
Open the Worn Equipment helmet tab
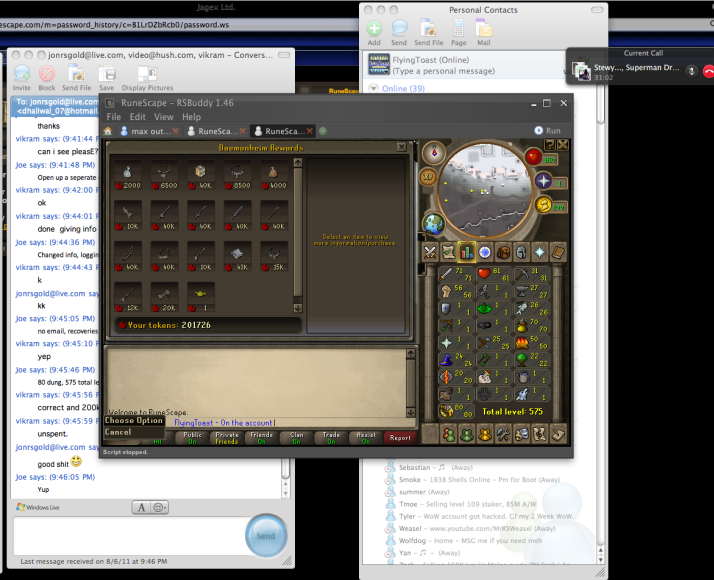click(x=521, y=252)
